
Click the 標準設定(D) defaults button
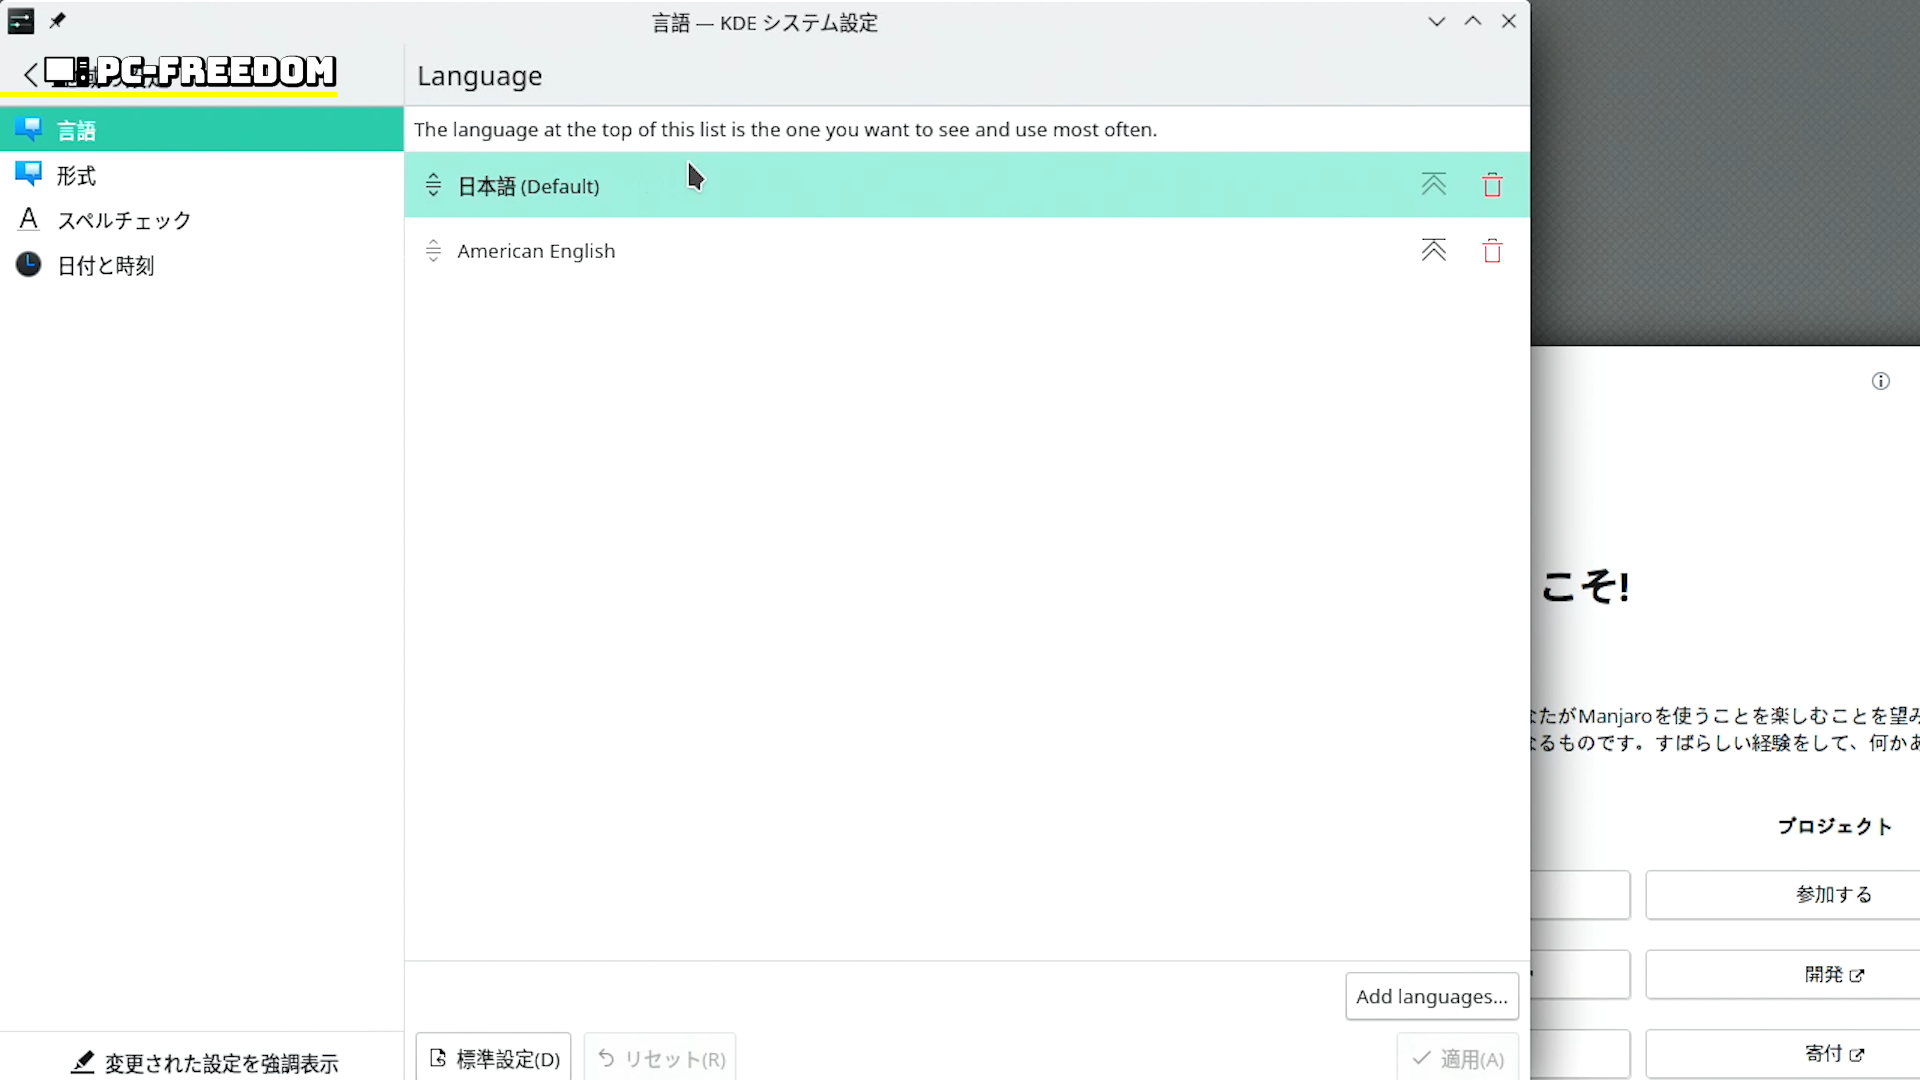494,1058
